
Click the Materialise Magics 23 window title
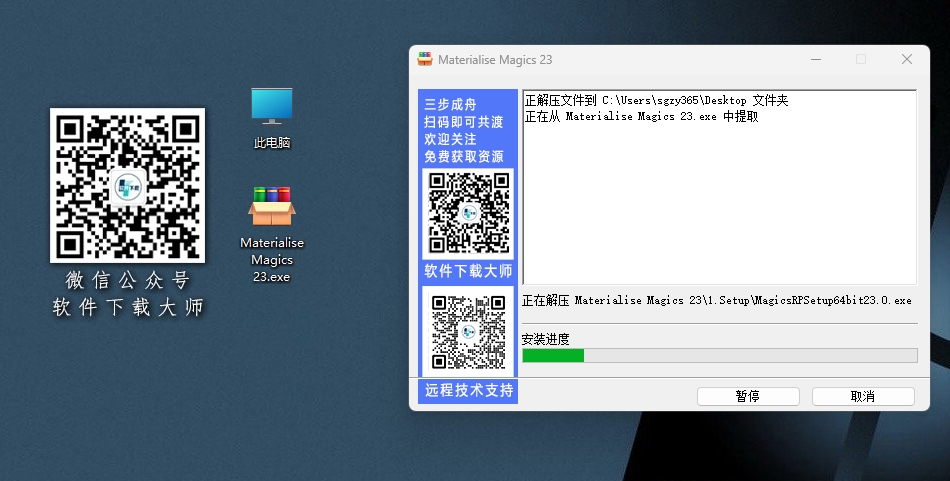click(x=495, y=59)
